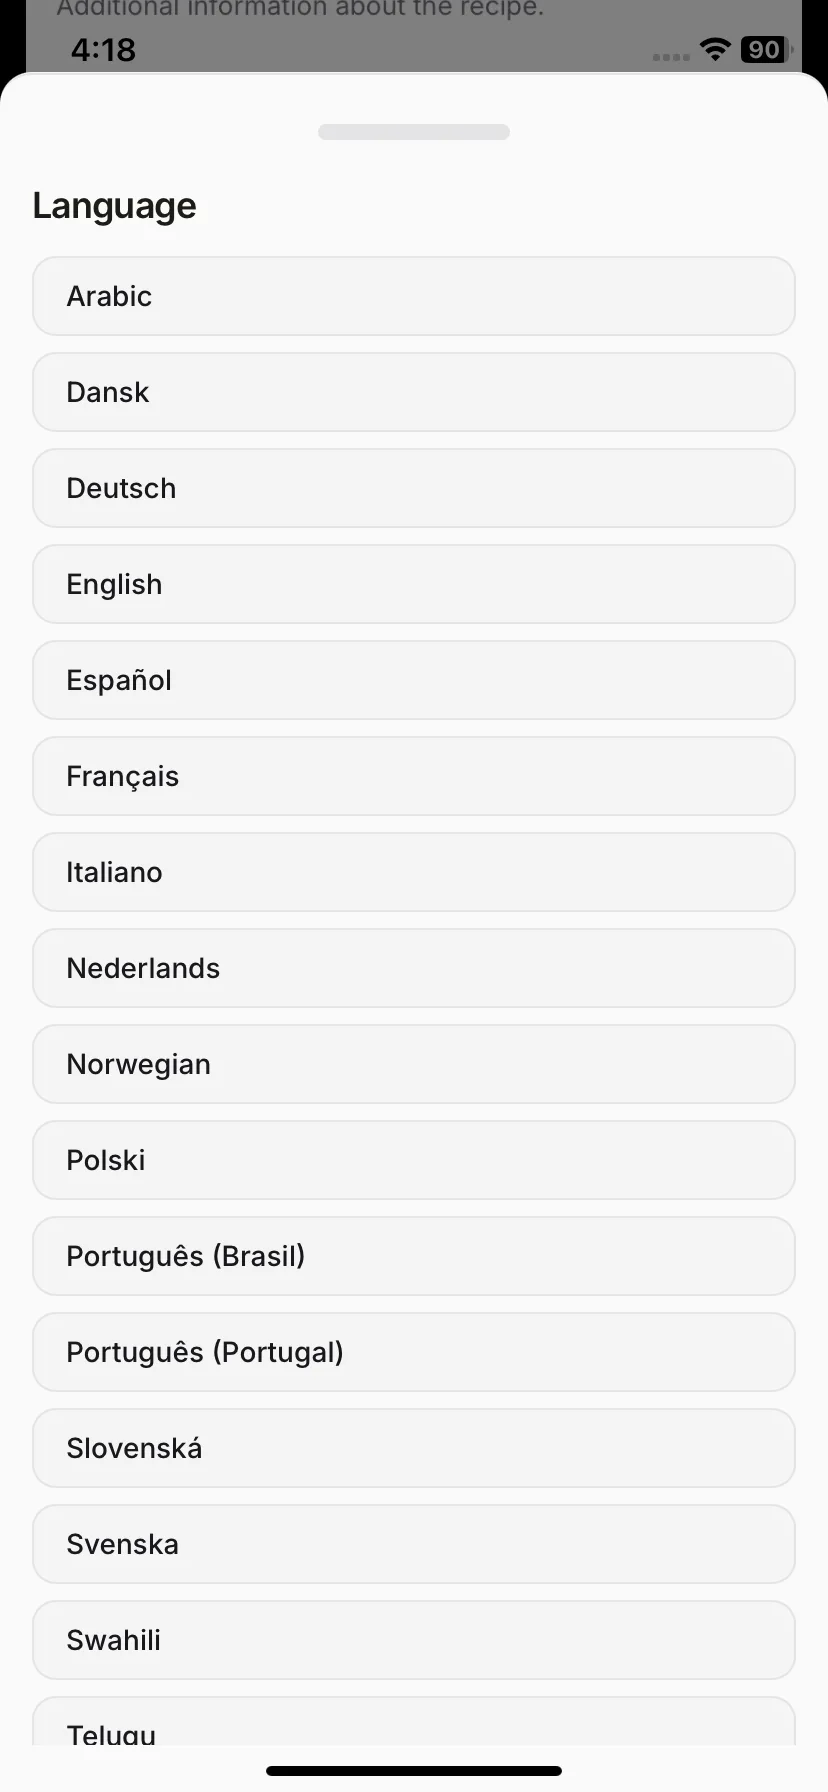Viewport: 828px width, 1792px height.
Task: Choose Swahili as the language
Action: [x=414, y=1640]
